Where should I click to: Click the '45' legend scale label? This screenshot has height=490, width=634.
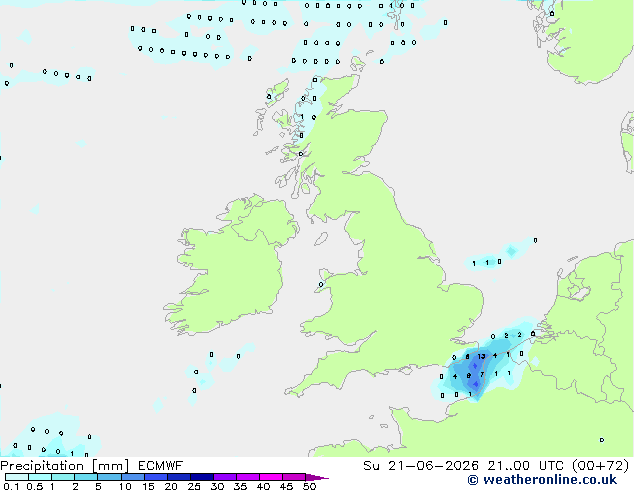click(x=286, y=486)
